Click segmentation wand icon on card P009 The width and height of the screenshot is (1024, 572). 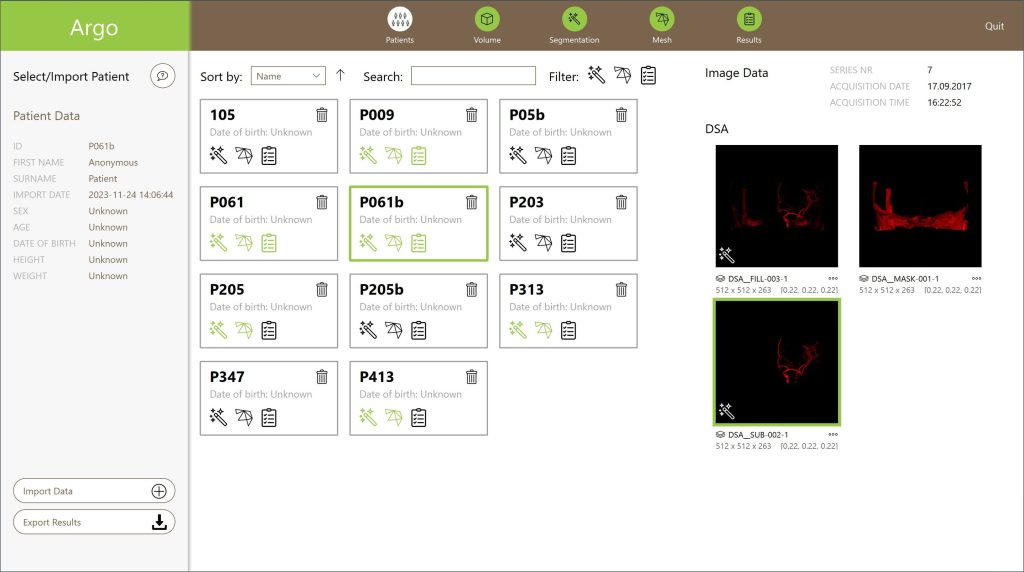click(368, 155)
